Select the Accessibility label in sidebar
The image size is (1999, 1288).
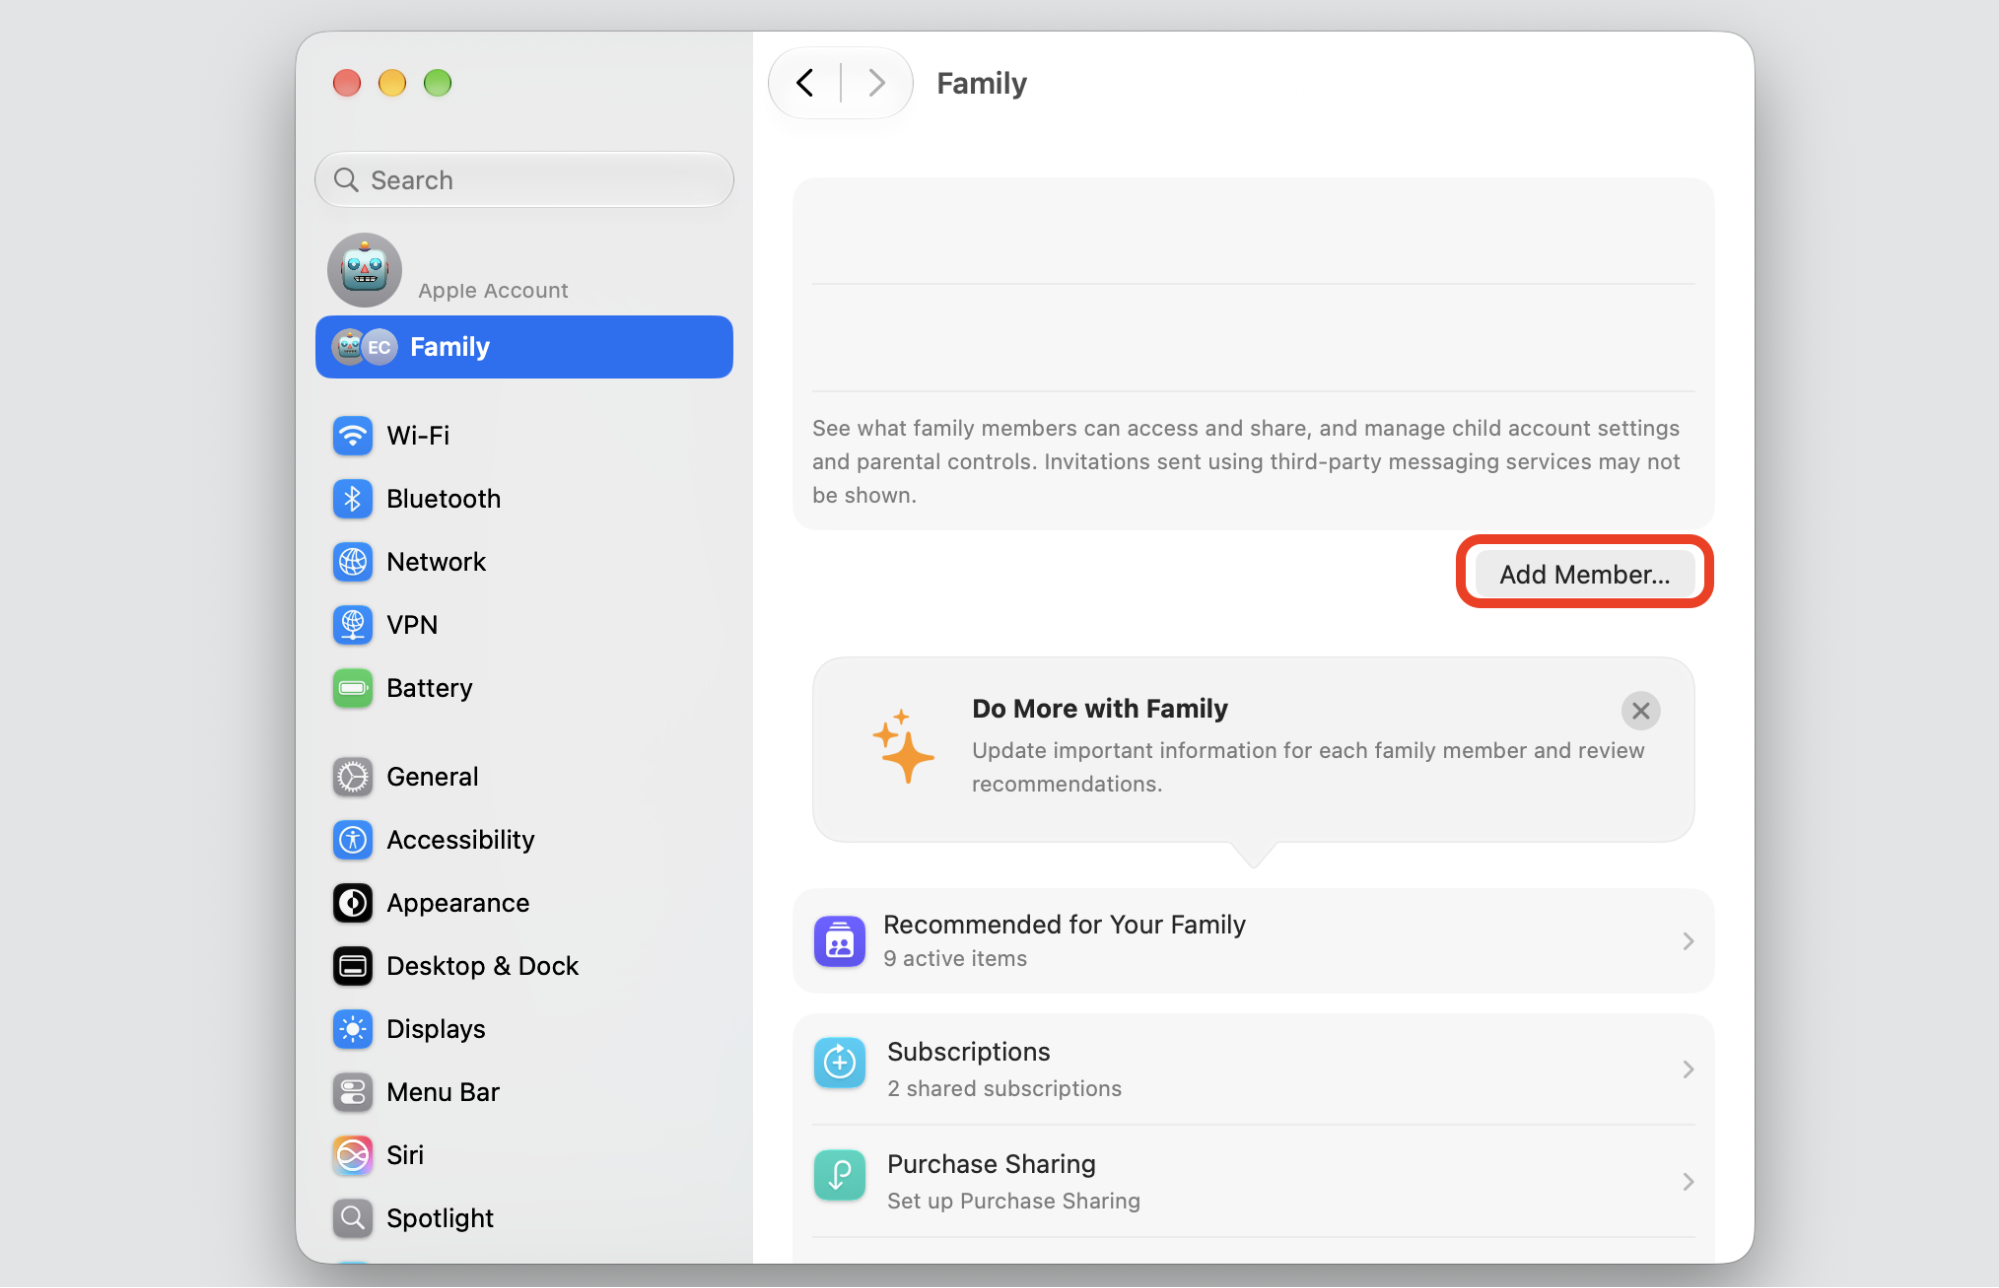(460, 840)
